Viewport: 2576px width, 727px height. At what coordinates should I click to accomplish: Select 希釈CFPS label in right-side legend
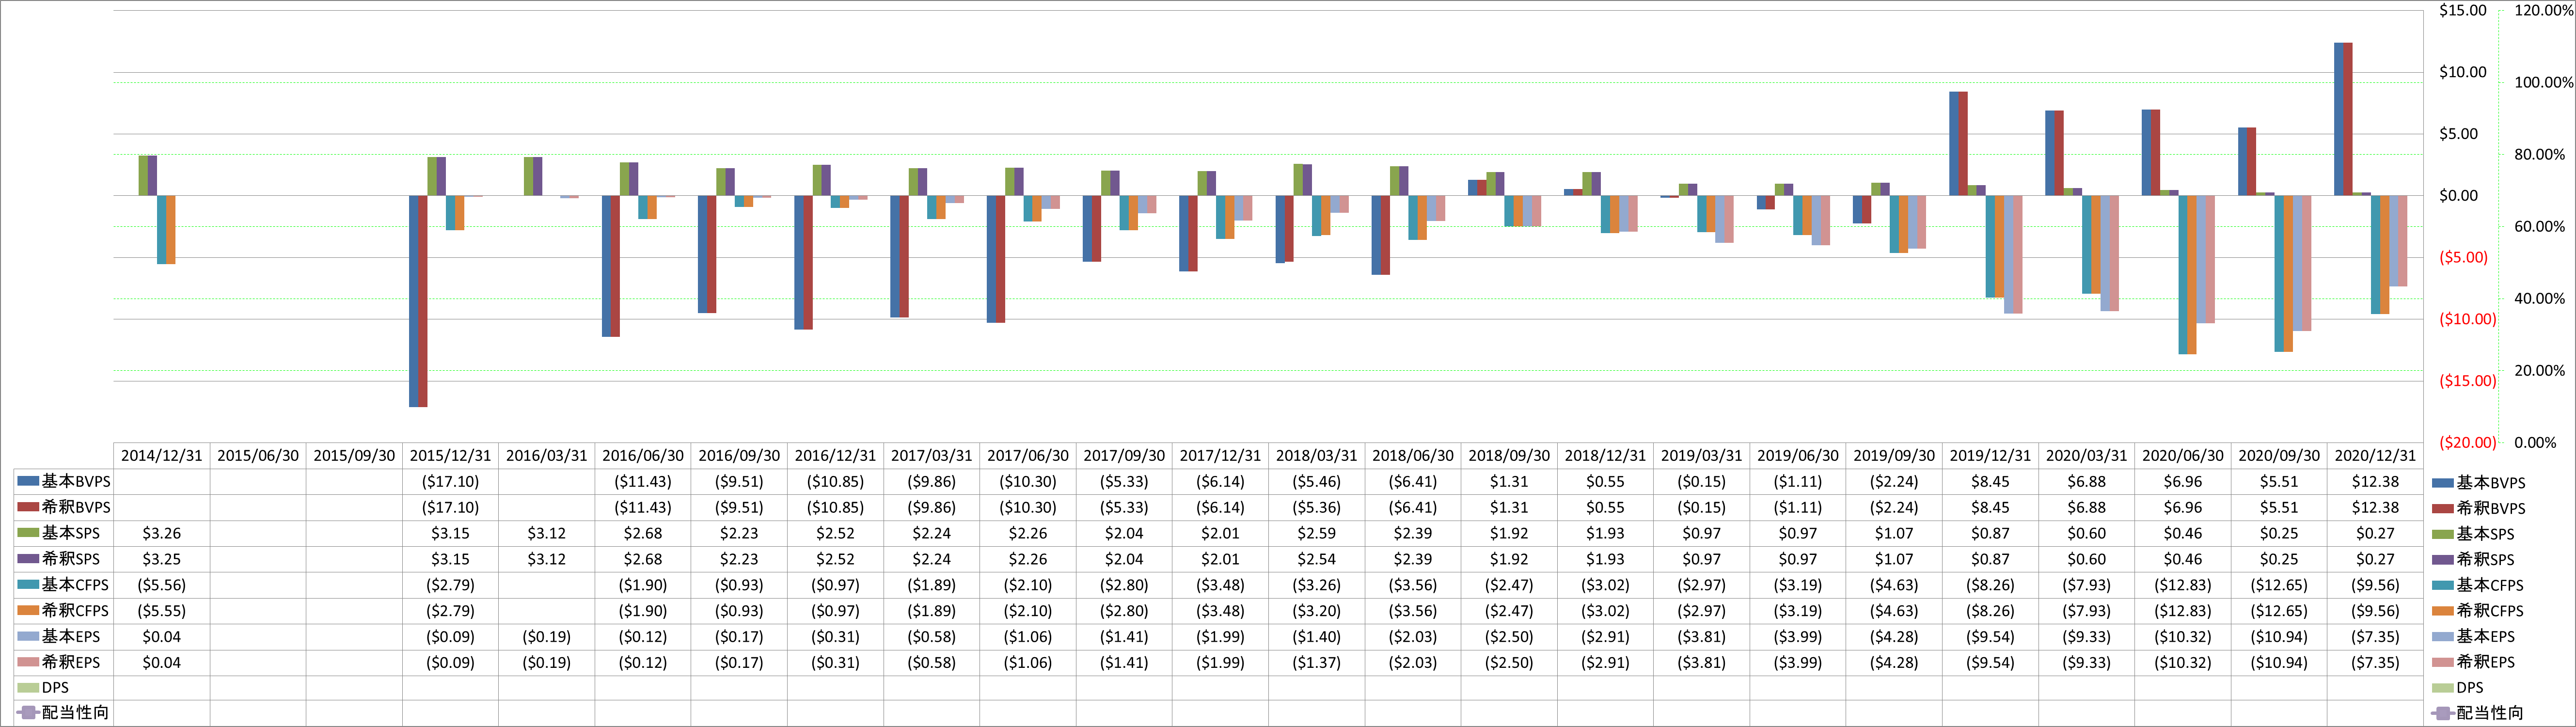[2490, 611]
